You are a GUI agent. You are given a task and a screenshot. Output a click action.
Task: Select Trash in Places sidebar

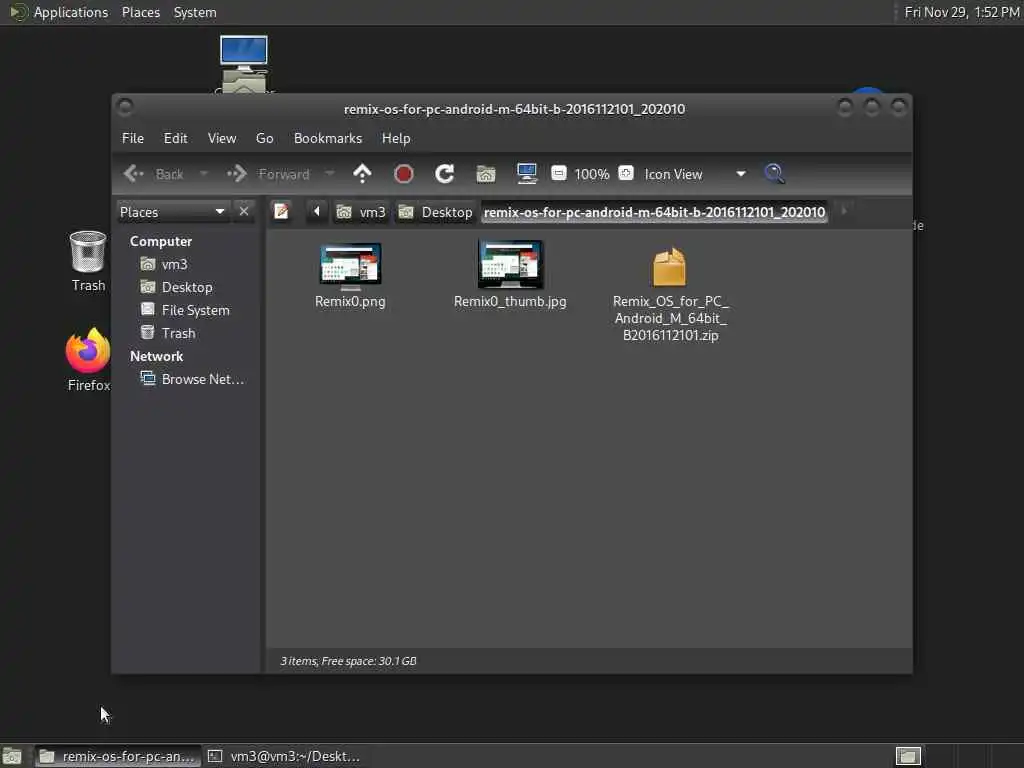(178, 333)
